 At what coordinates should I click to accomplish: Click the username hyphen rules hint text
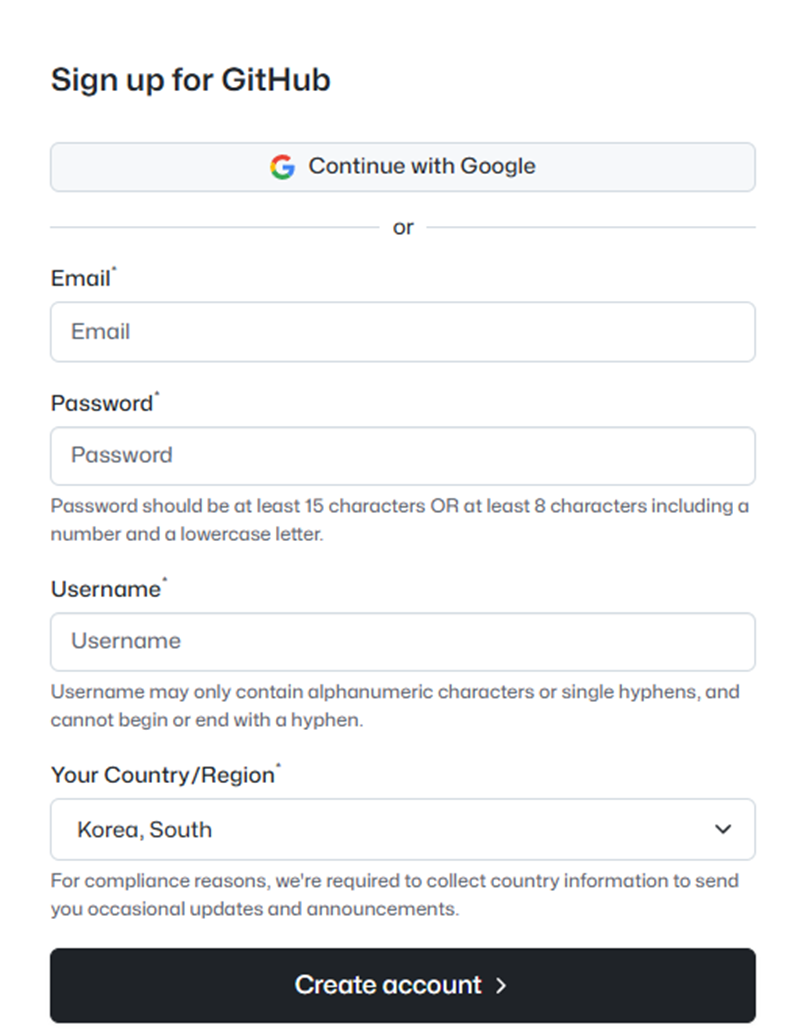(x=395, y=706)
